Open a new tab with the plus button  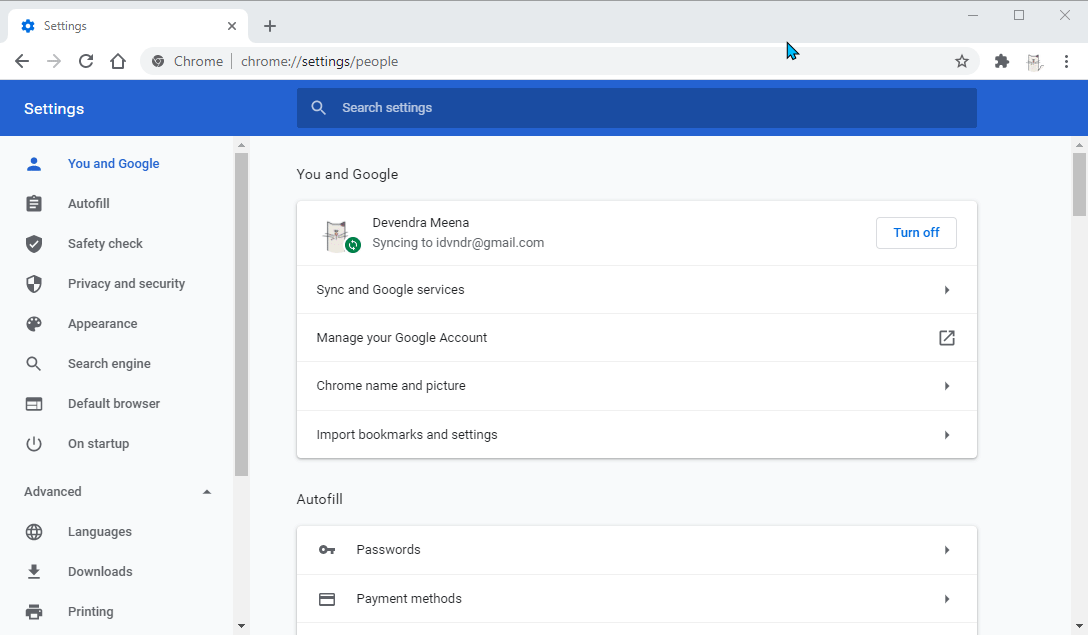tap(270, 26)
